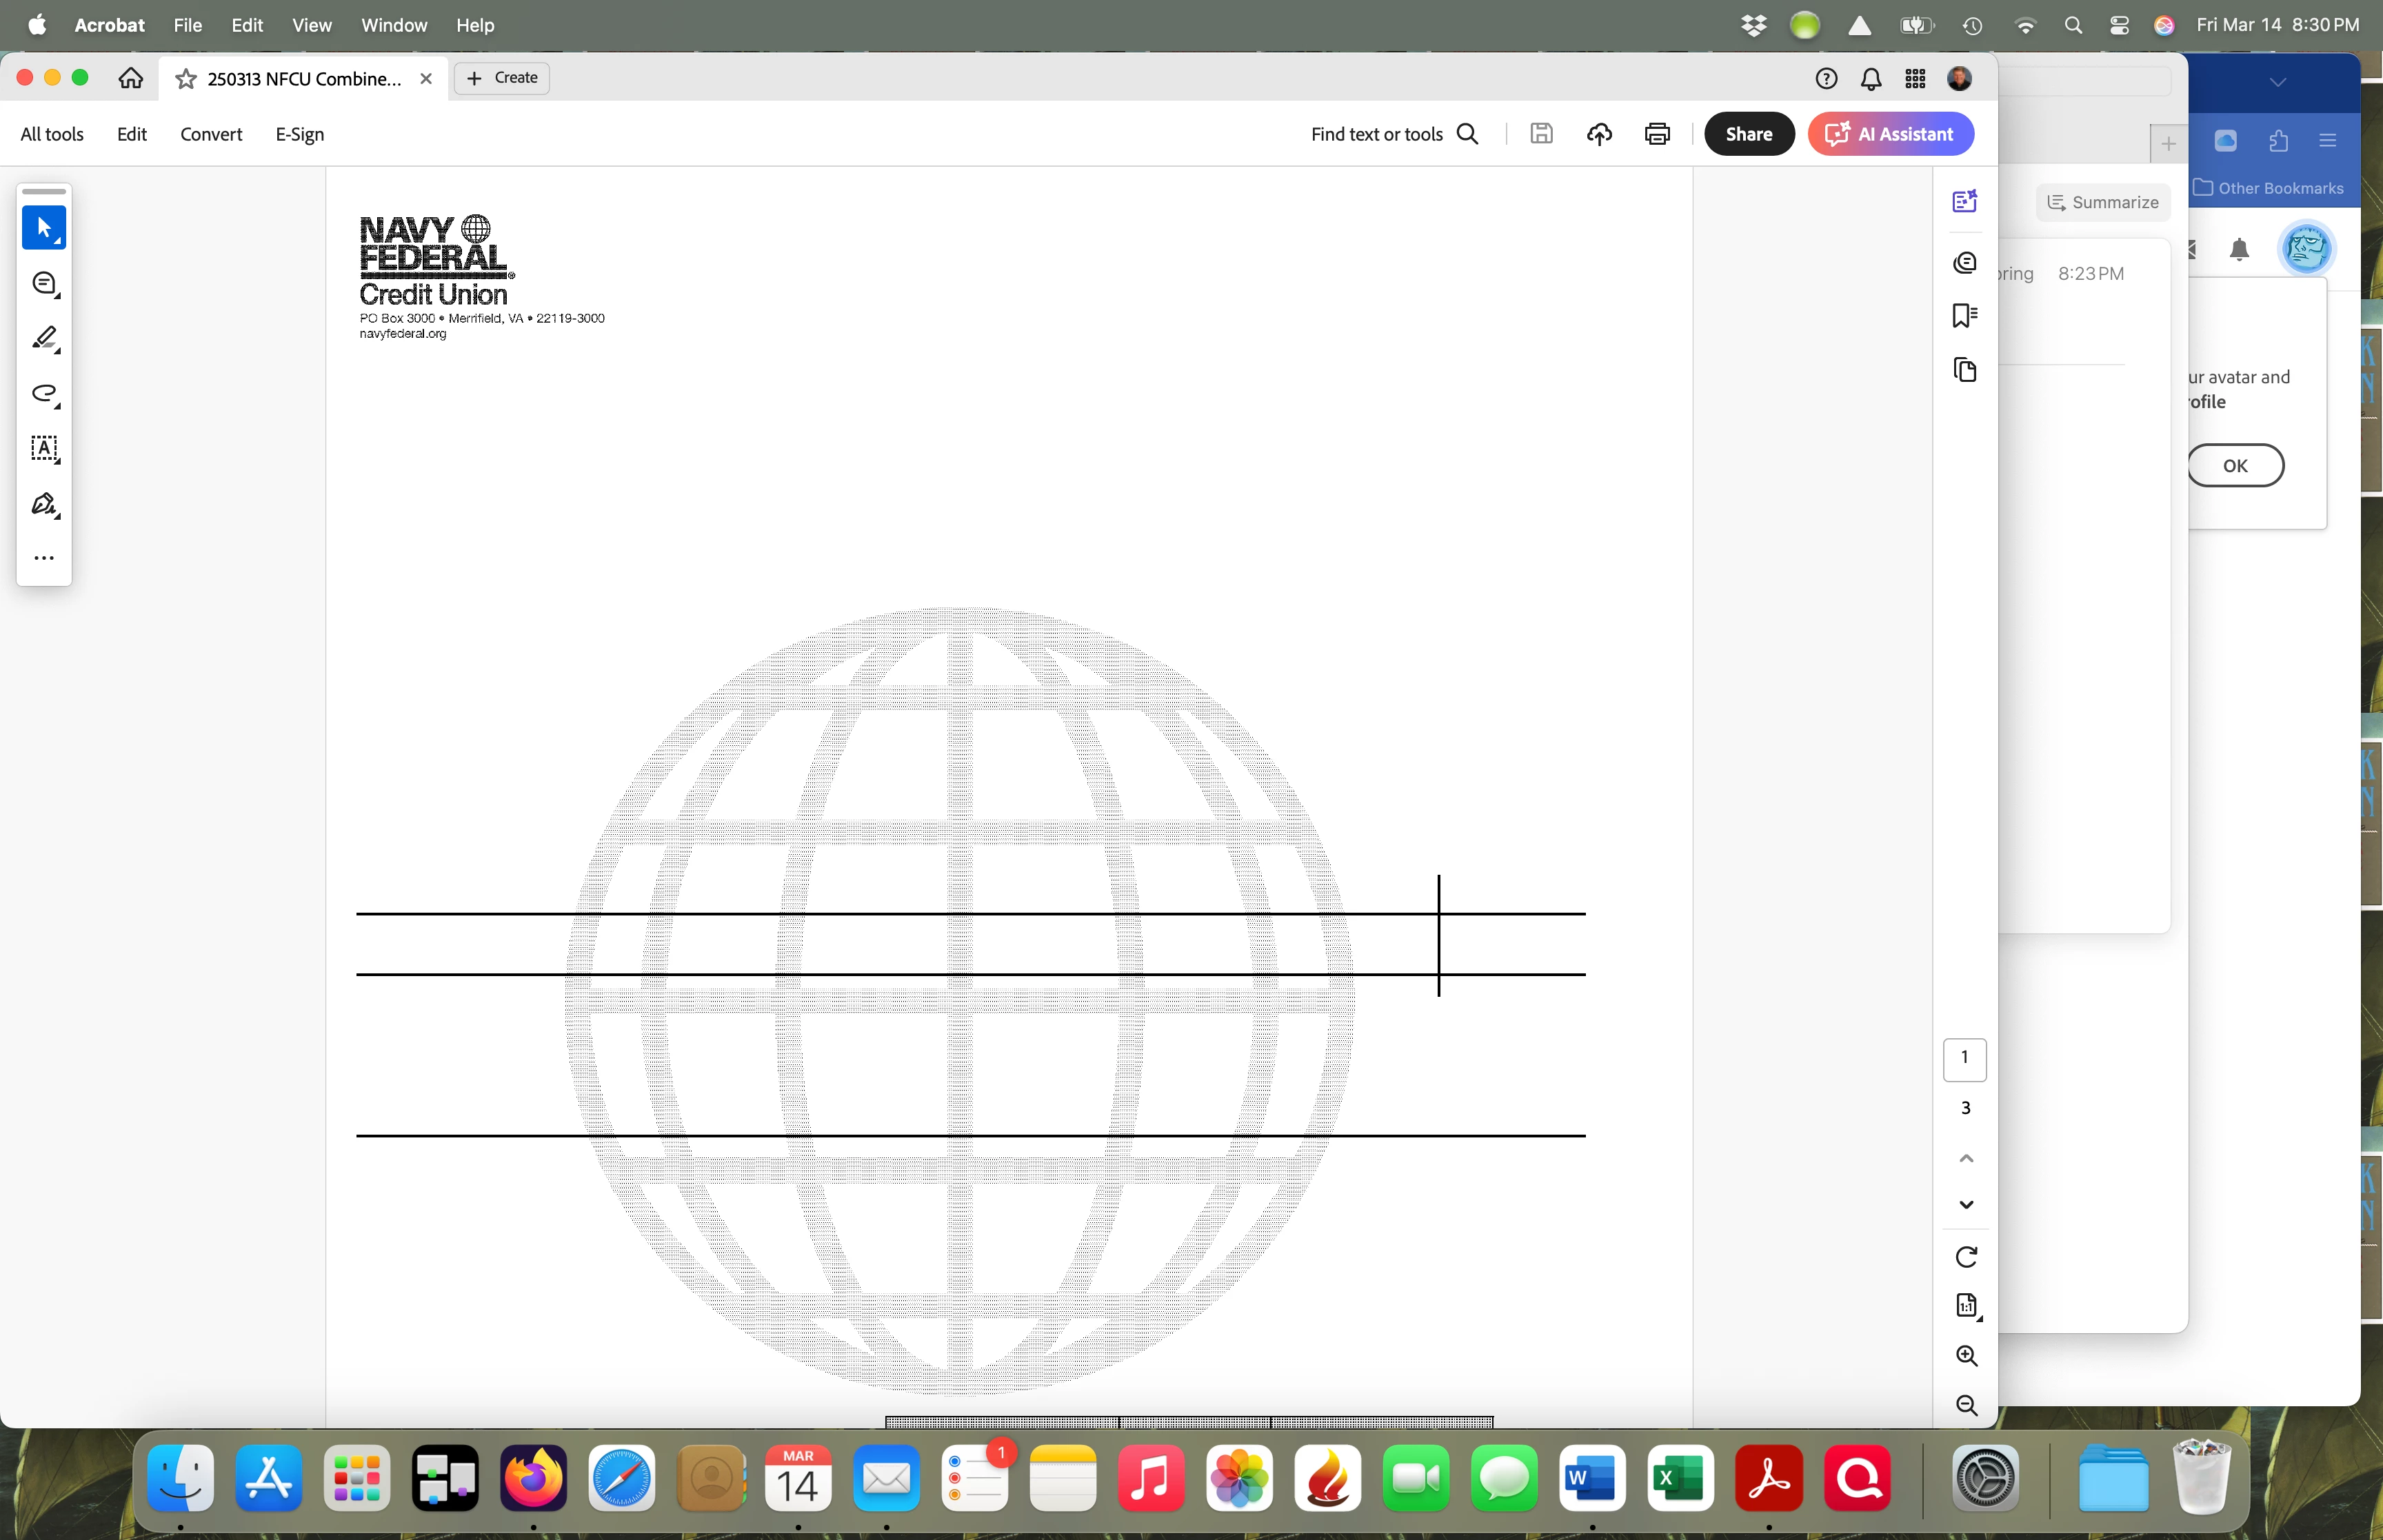Select the arrow Selection tool
2383x1540 pixels.
(x=44, y=228)
